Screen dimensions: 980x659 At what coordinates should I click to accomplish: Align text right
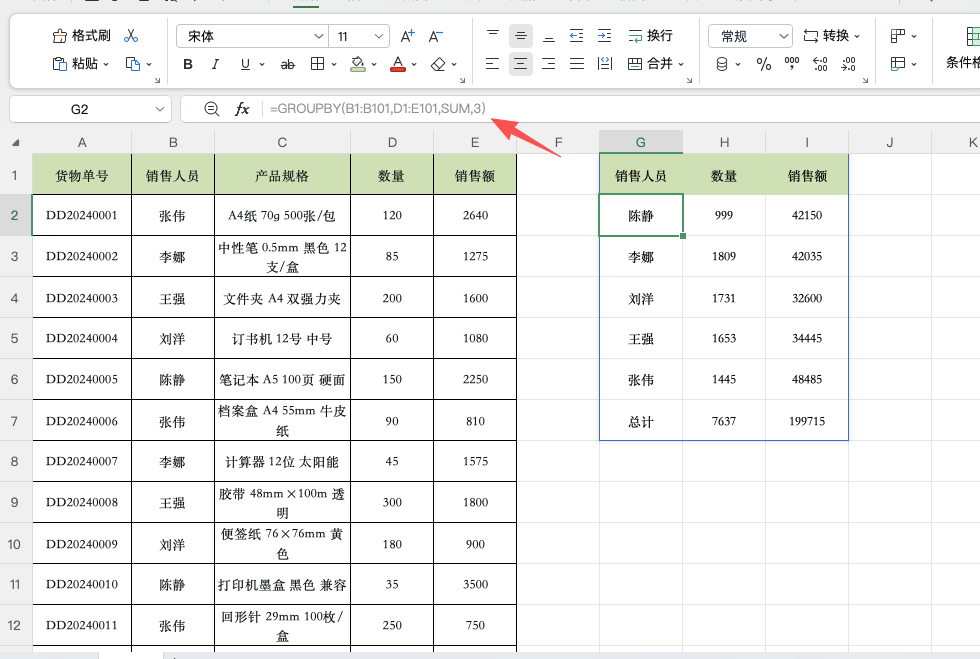pyautogui.click(x=548, y=63)
